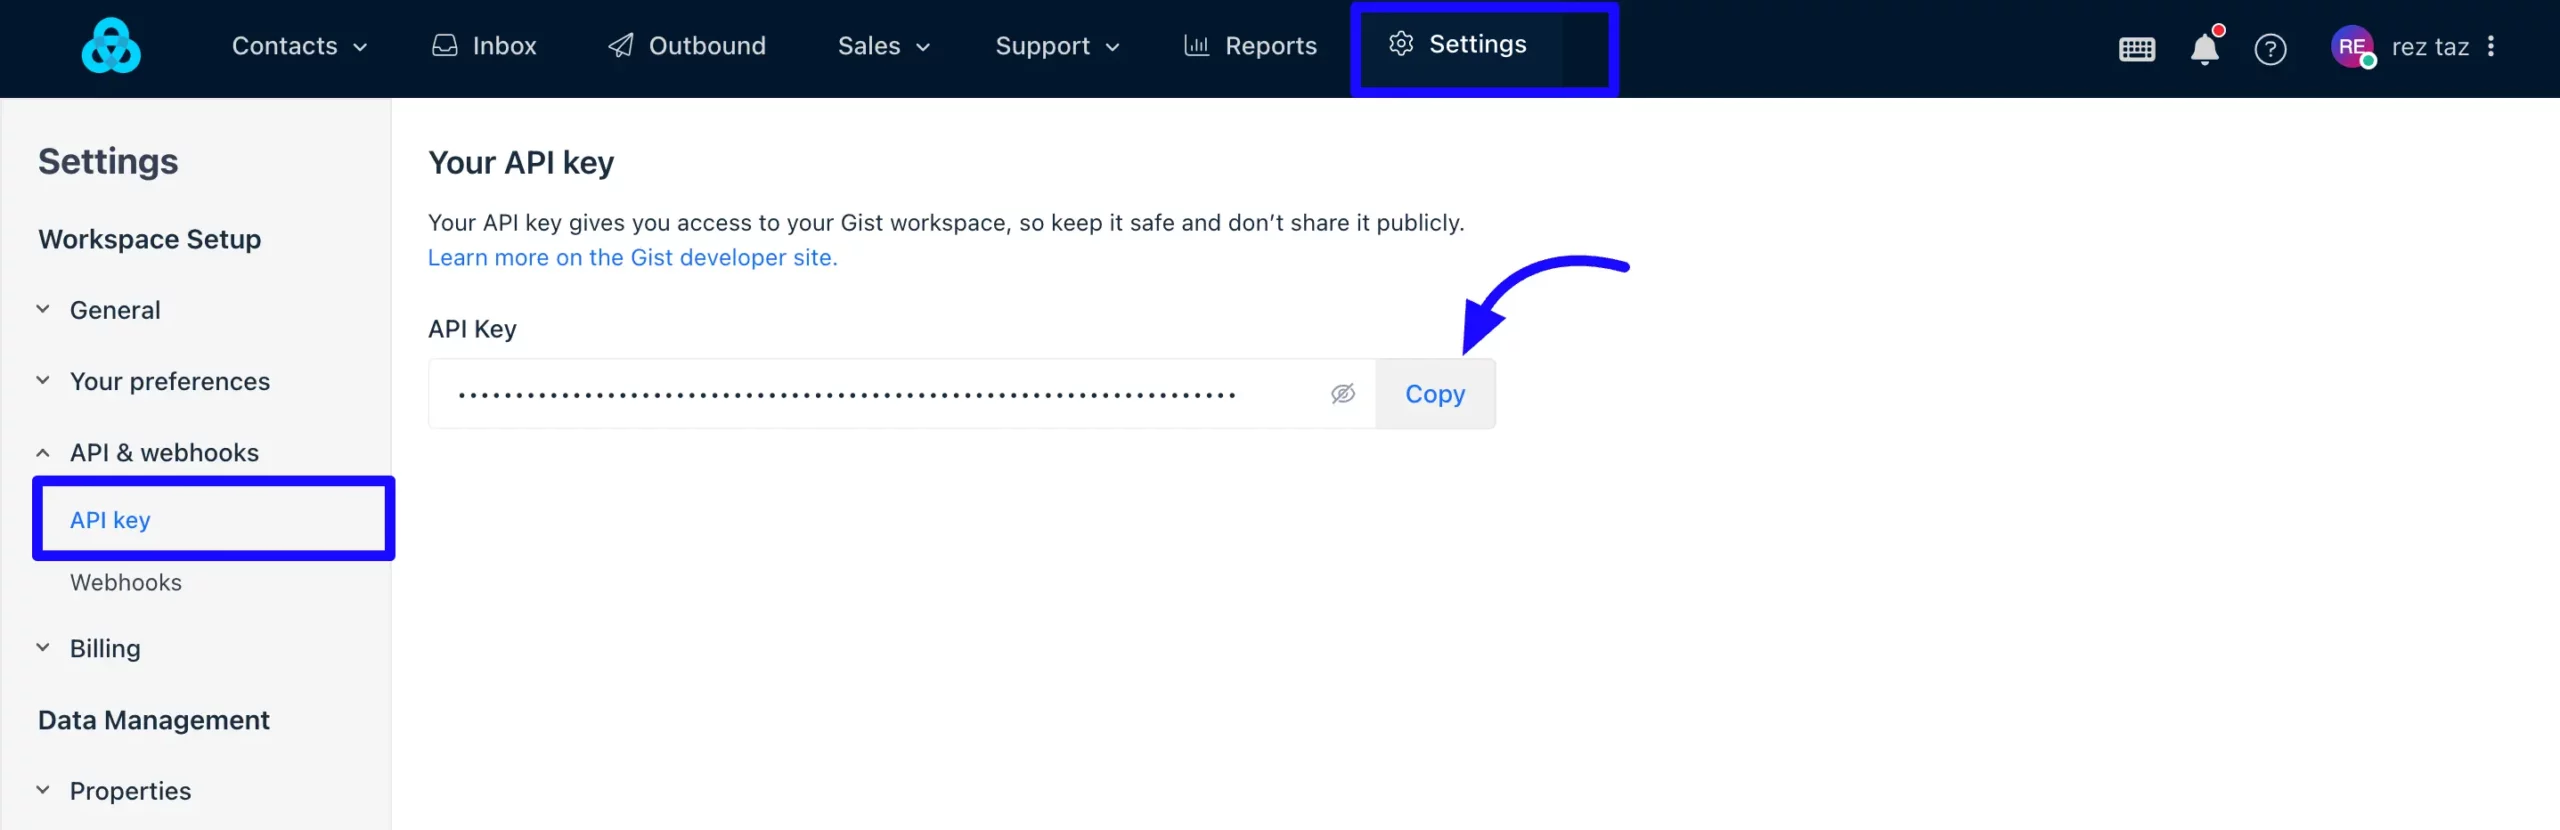Screen dimensions: 2560x830
Task: Open the Gist developer site link
Action: 632,258
